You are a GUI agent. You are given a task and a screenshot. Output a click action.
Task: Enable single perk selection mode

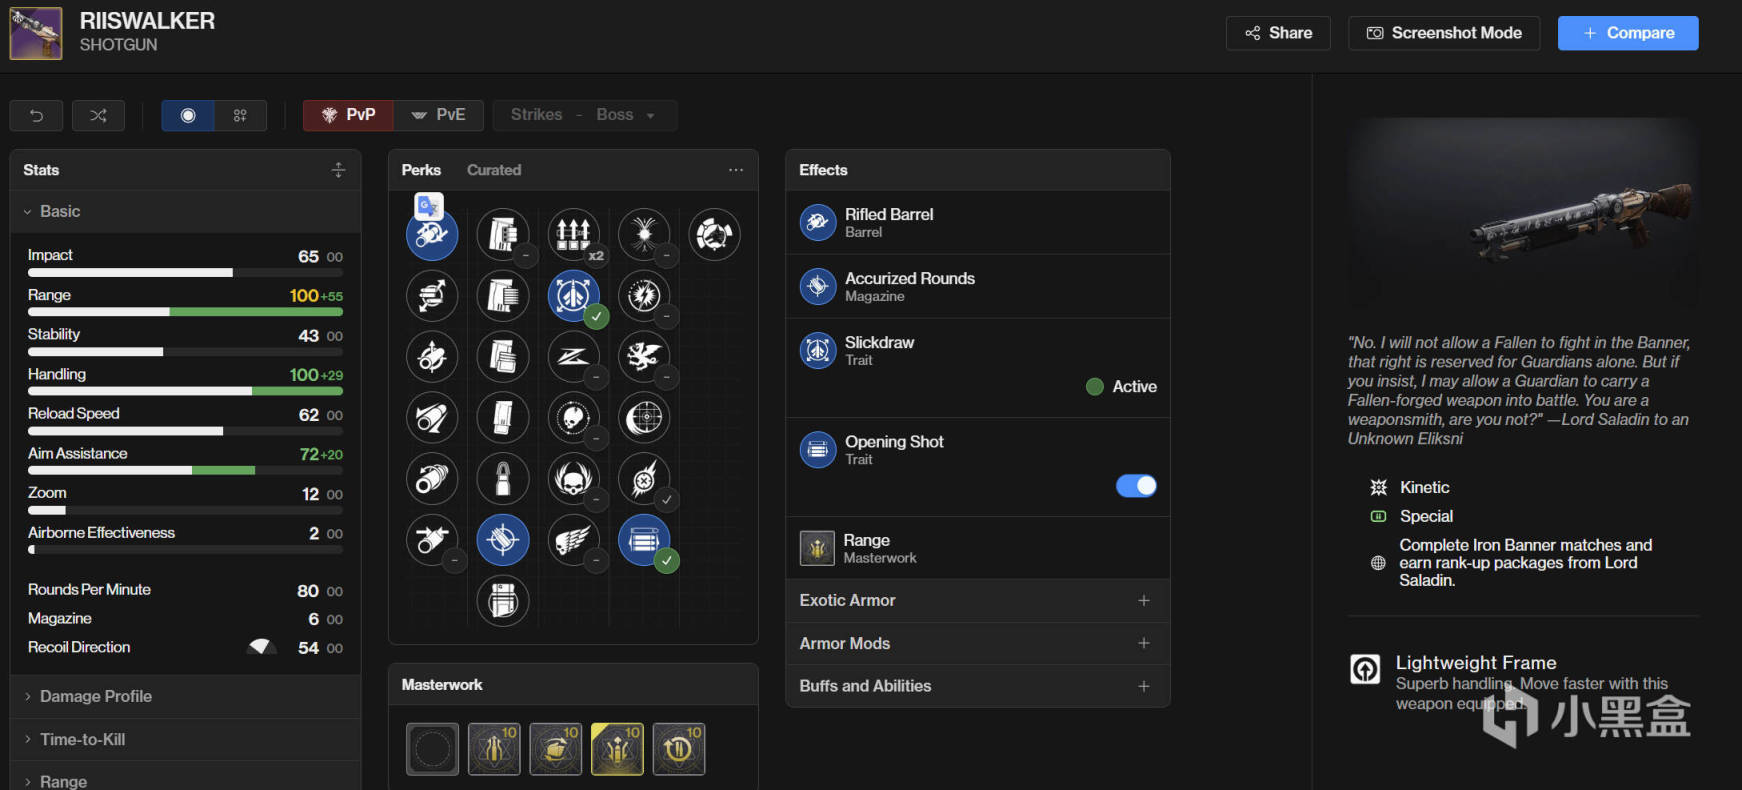click(188, 115)
